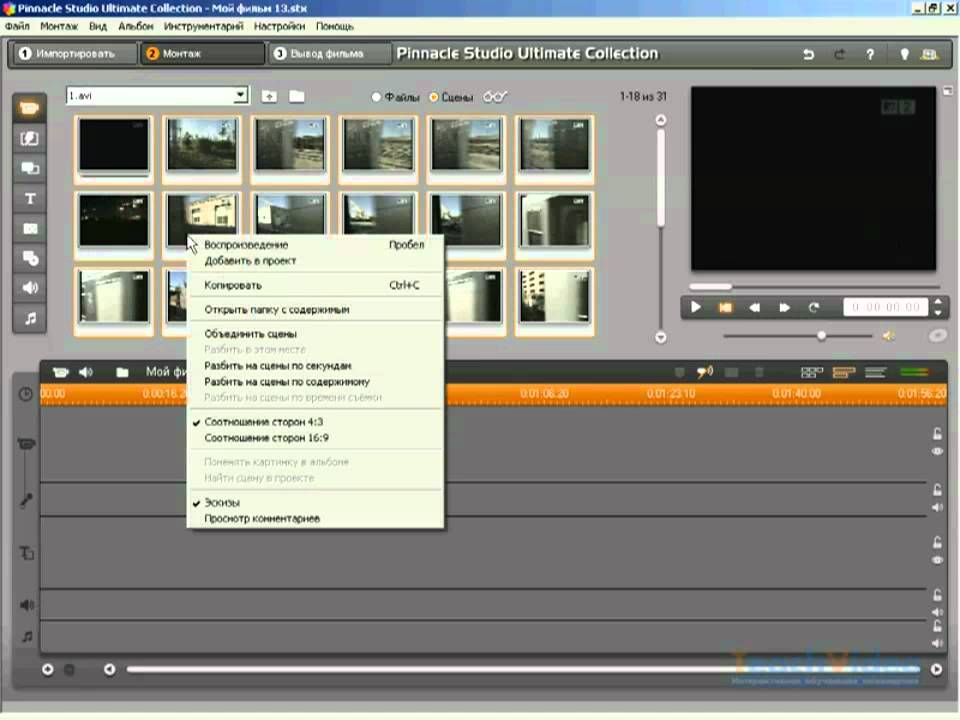
Task: Open the still images album tab
Action: point(29,228)
